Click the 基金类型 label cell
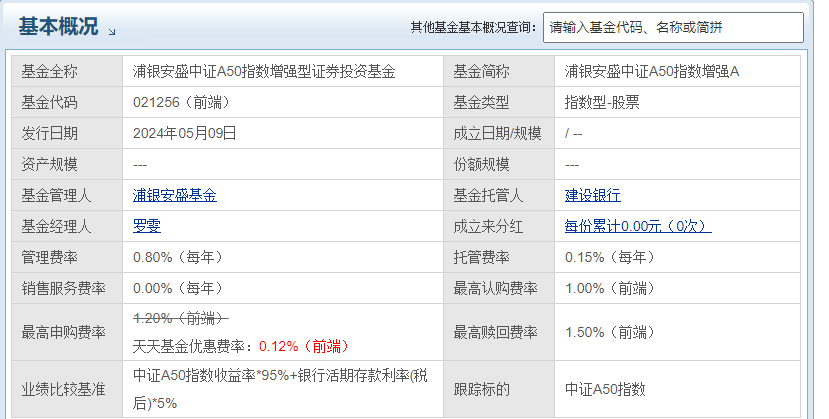829x419 pixels. click(x=499, y=103)
